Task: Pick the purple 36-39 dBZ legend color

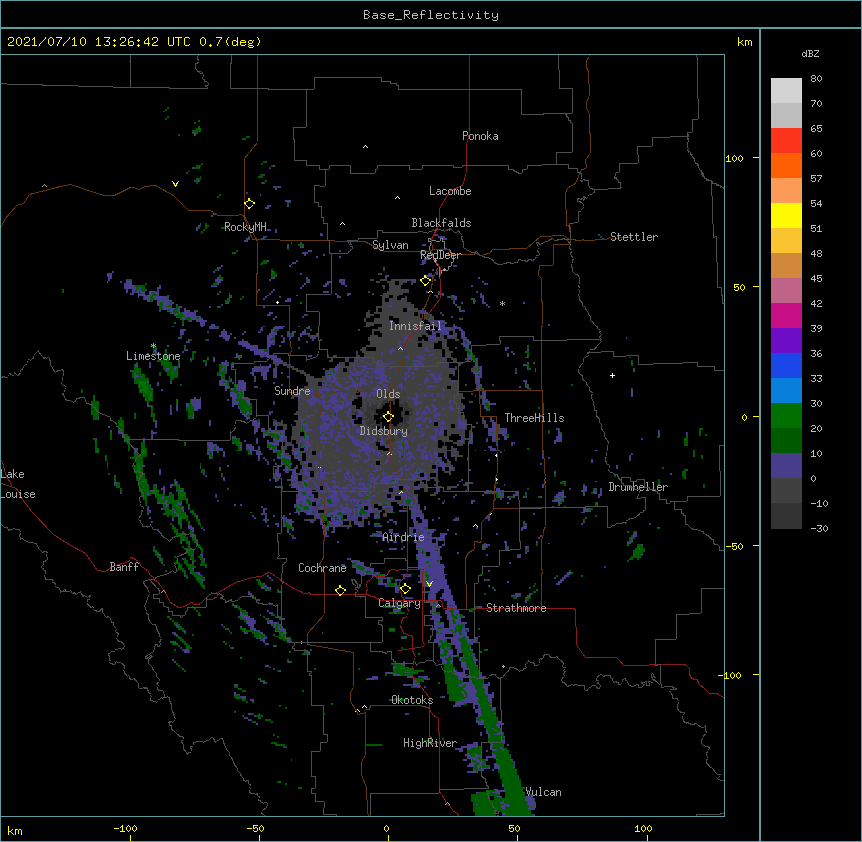Action: 786,341
